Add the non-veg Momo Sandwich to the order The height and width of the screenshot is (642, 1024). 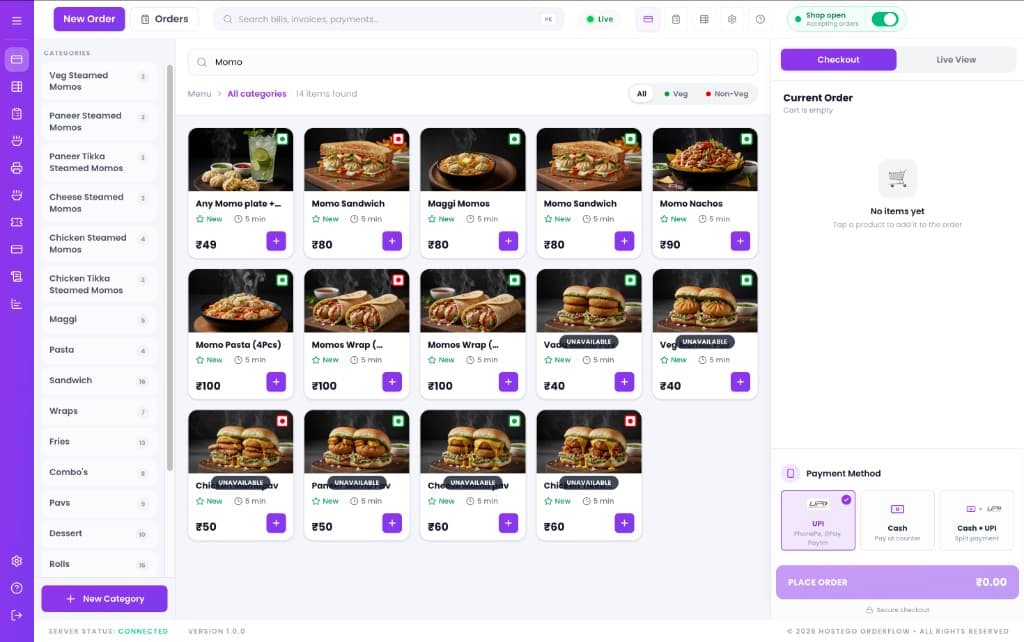(x=392, y=241)
